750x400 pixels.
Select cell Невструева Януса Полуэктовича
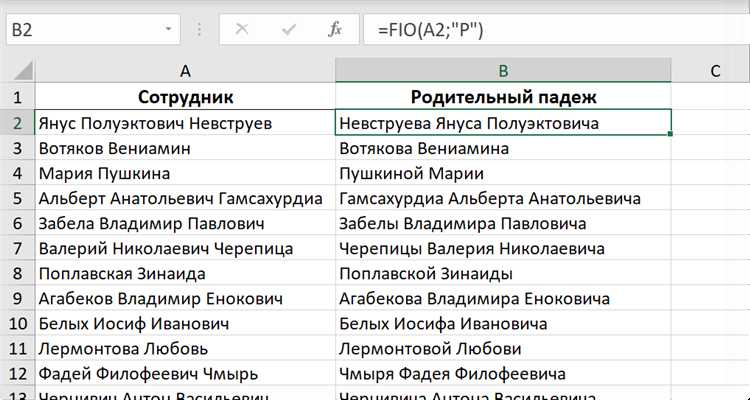(x=503, y=123)
